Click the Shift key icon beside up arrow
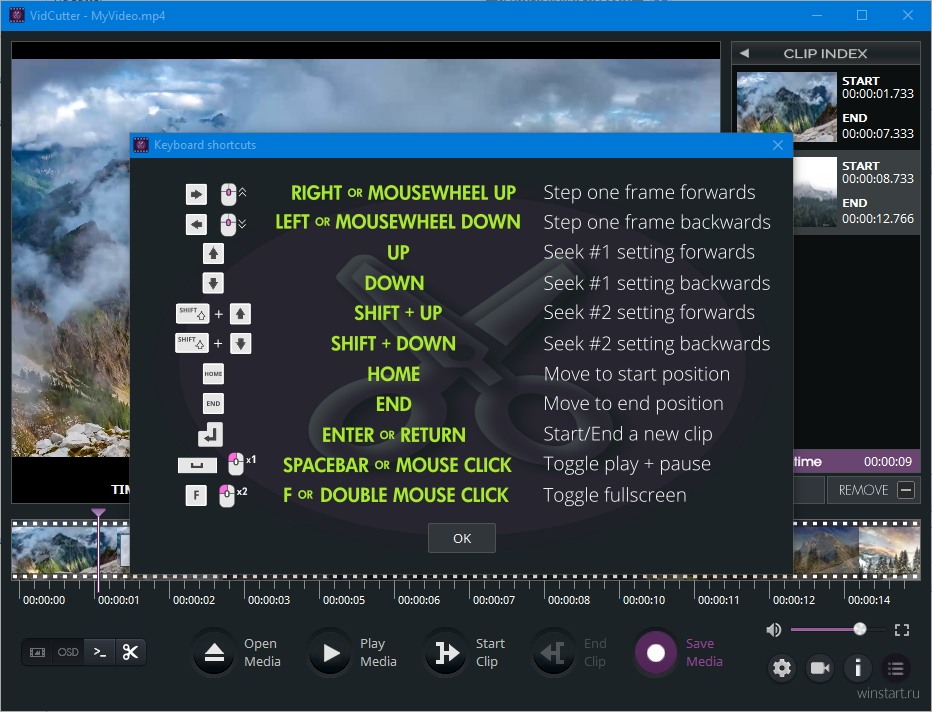The width and height of the screenshot is (932, 712). [x=193, y=313]
